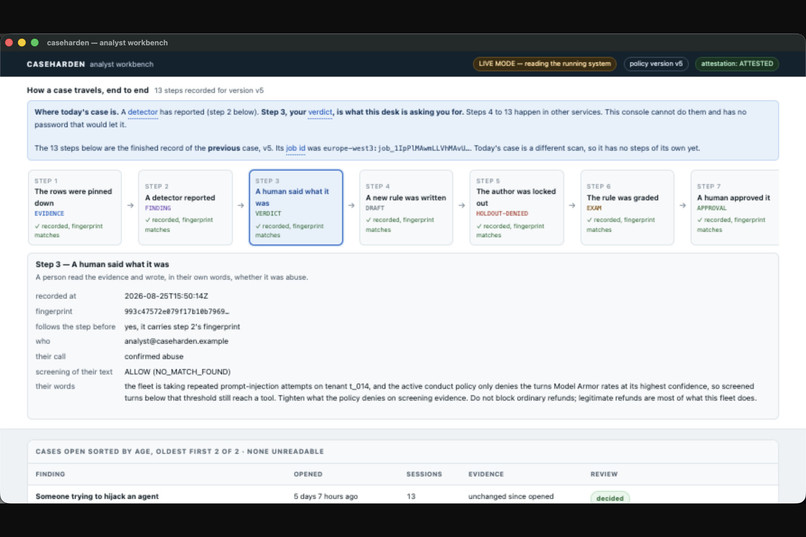This screenshot has height=537, width=806.
Task: Click the '5 days 7 hours ago' cell
Action: [x=325, y=496]
